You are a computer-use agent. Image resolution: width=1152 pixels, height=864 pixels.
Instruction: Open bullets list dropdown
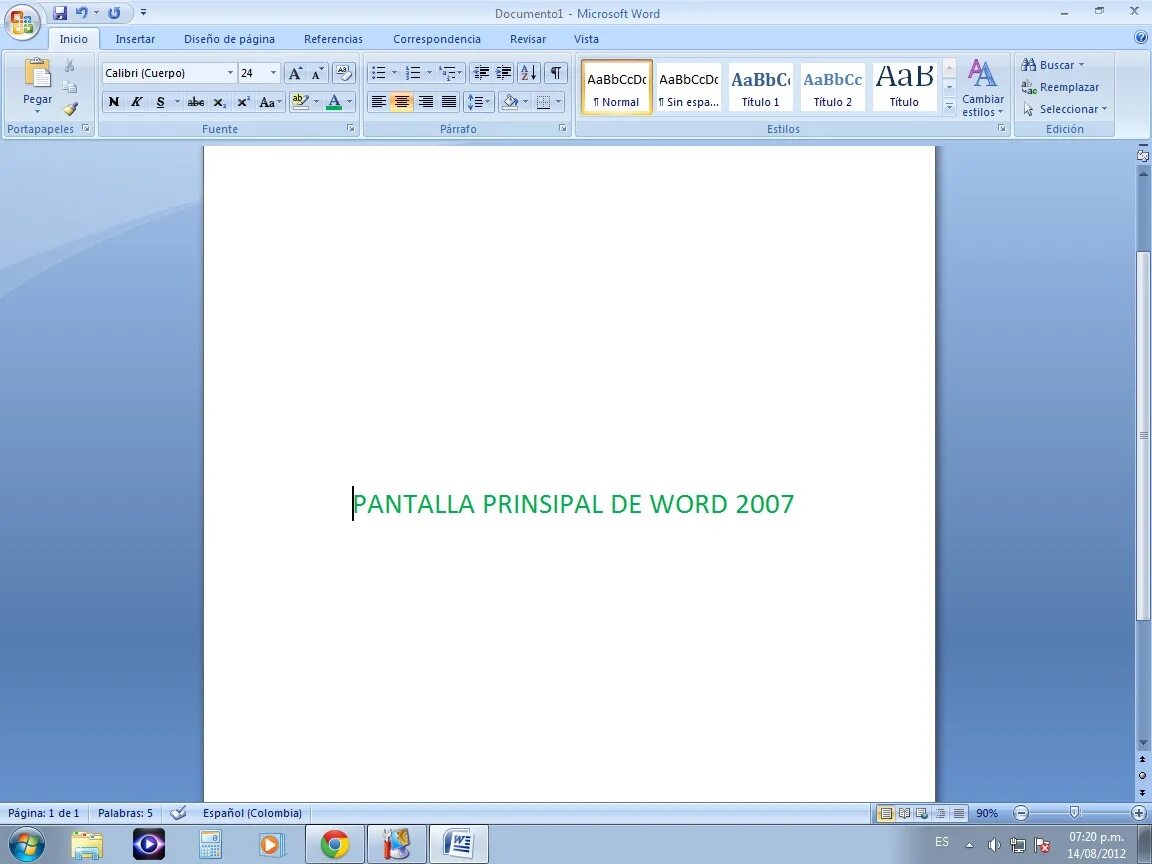pyautogui.click(x=395, y=73)
